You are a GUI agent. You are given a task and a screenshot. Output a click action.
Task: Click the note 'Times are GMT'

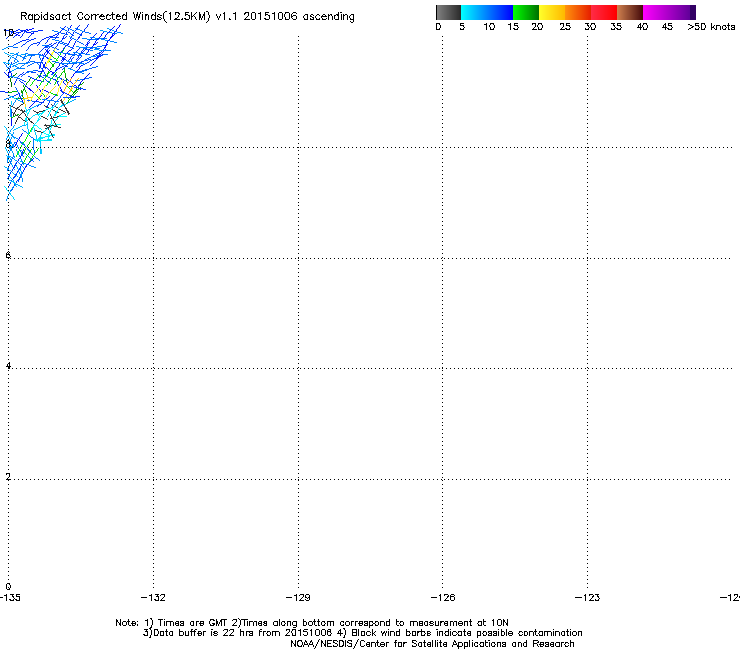tap(193, 623)
